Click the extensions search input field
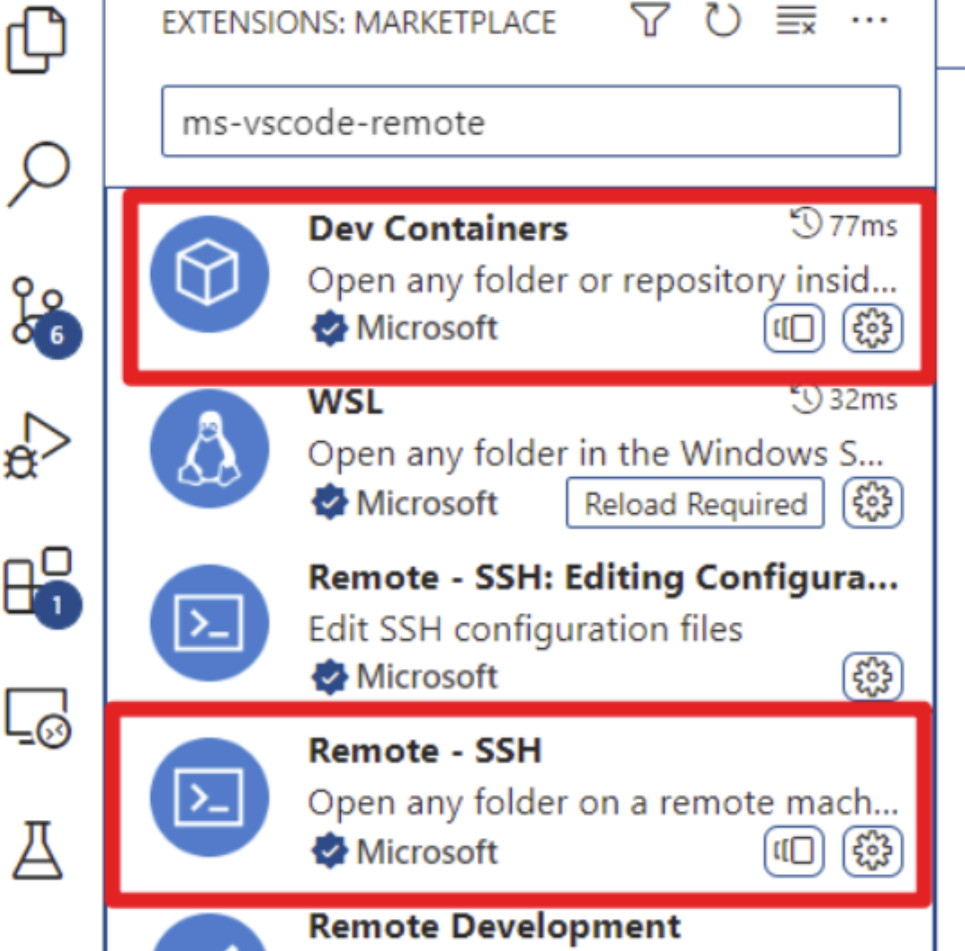The image size is (965, 951). click(x=530, y=122)
